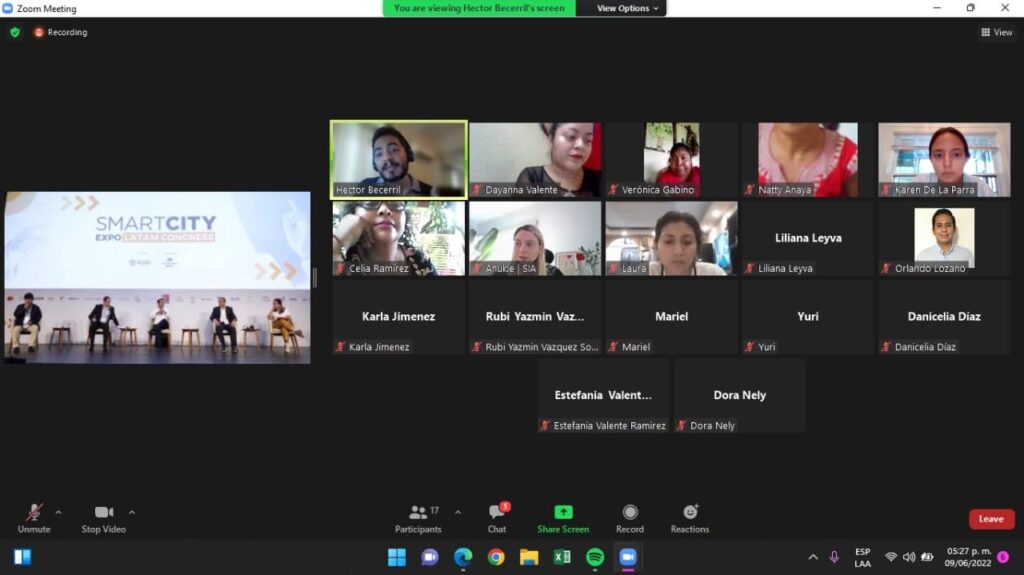Click battery icon in system tray

click(x=927, y=557)
